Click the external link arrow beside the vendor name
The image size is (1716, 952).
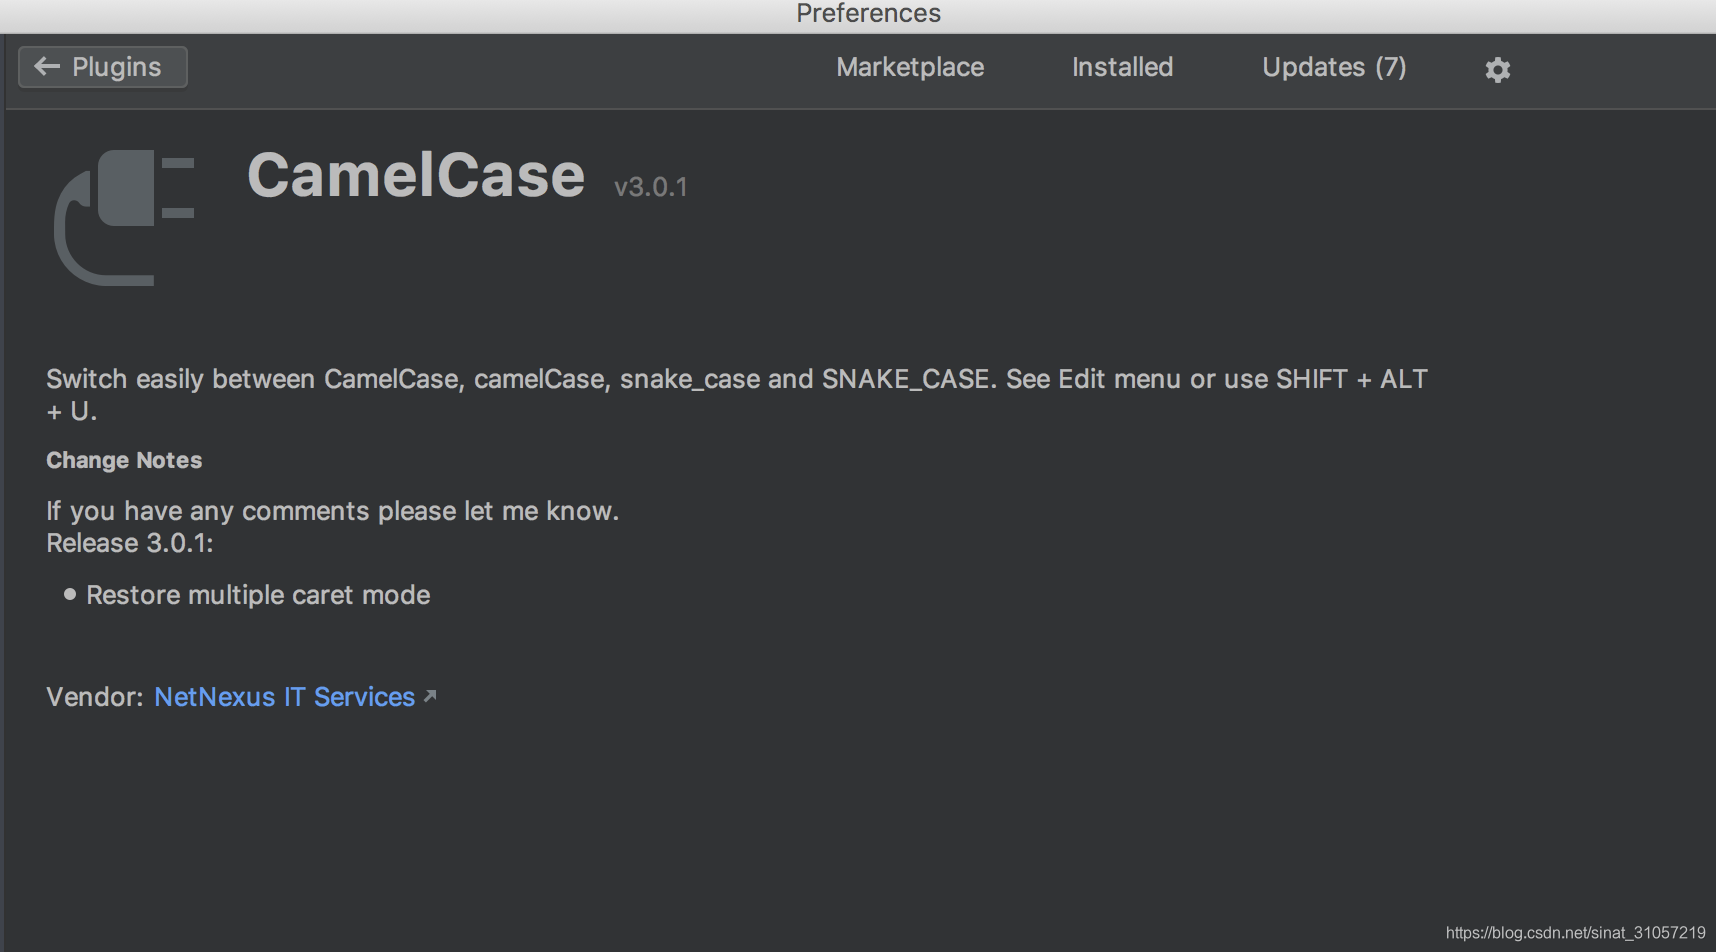430,695
